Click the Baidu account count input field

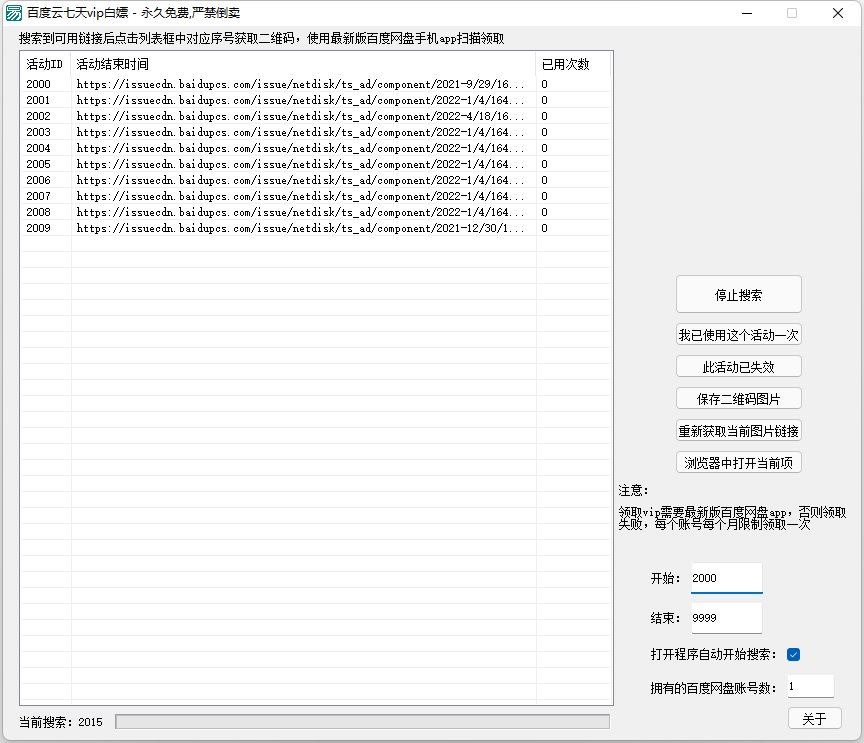(809, 685)
